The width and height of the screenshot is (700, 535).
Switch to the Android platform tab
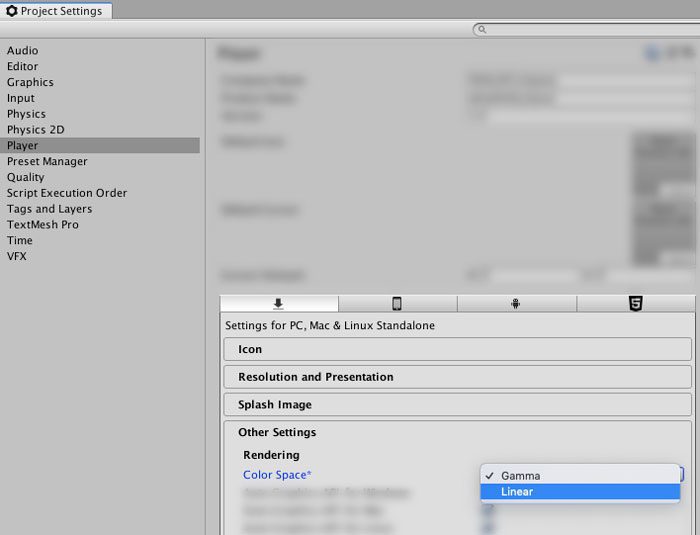click(516, 304)
